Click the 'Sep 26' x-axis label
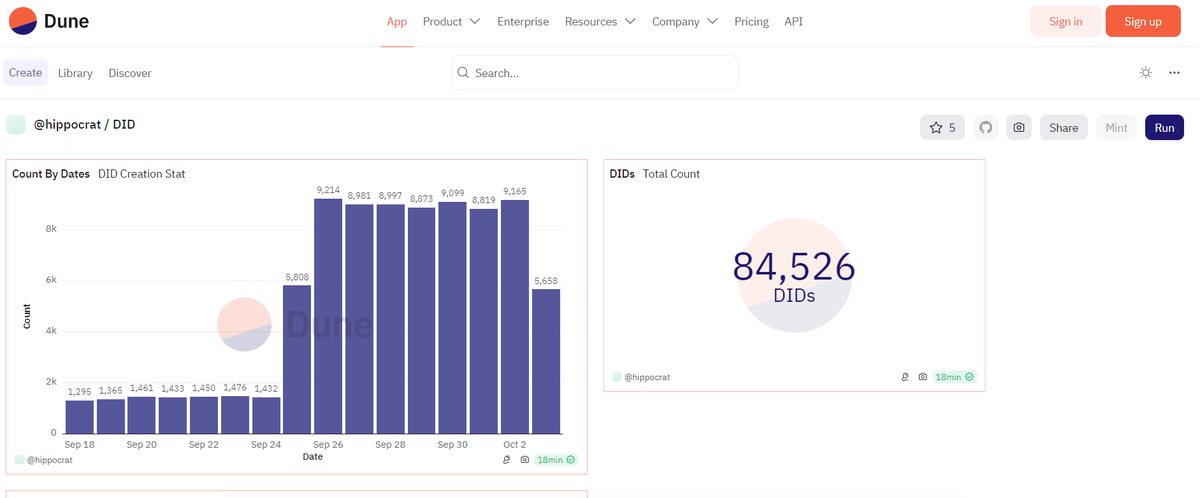The width and height of the screenshot is (1200, 498). 328,444
